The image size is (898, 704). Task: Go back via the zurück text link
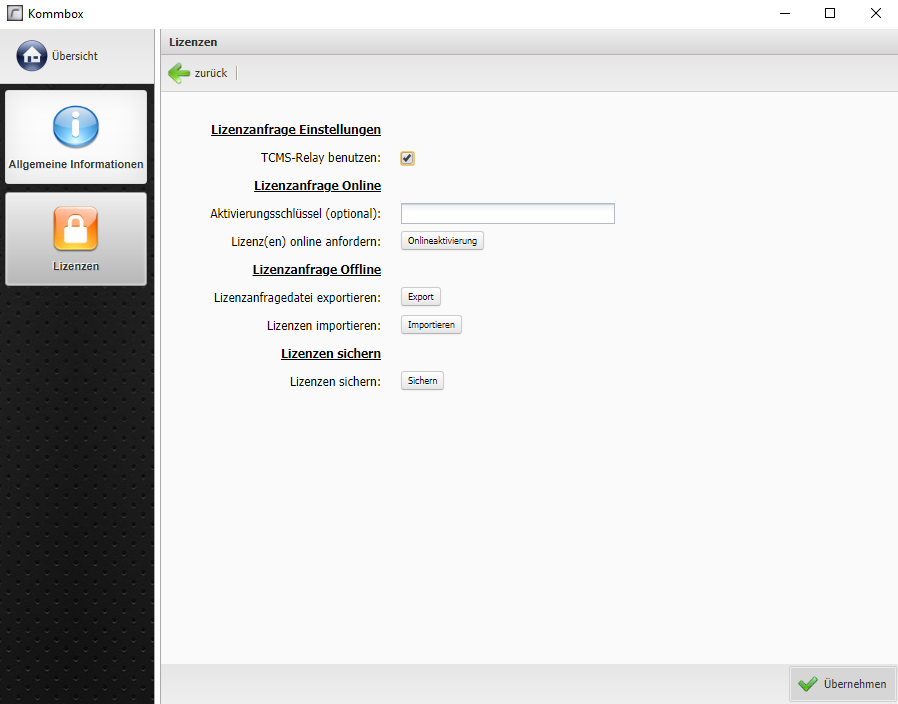point(211,73)
